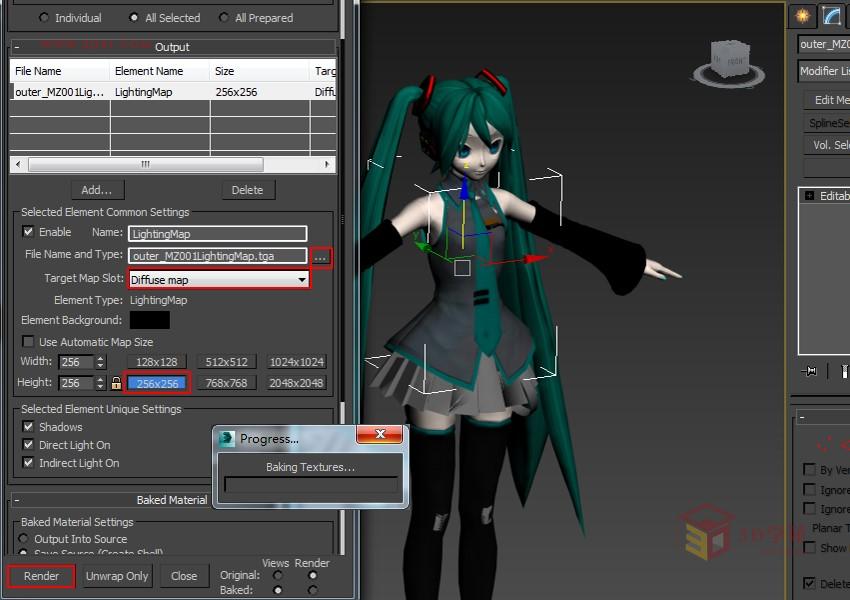Set map size to 1024x1024
Screen dimensions: 850x600
click(296, 362)
